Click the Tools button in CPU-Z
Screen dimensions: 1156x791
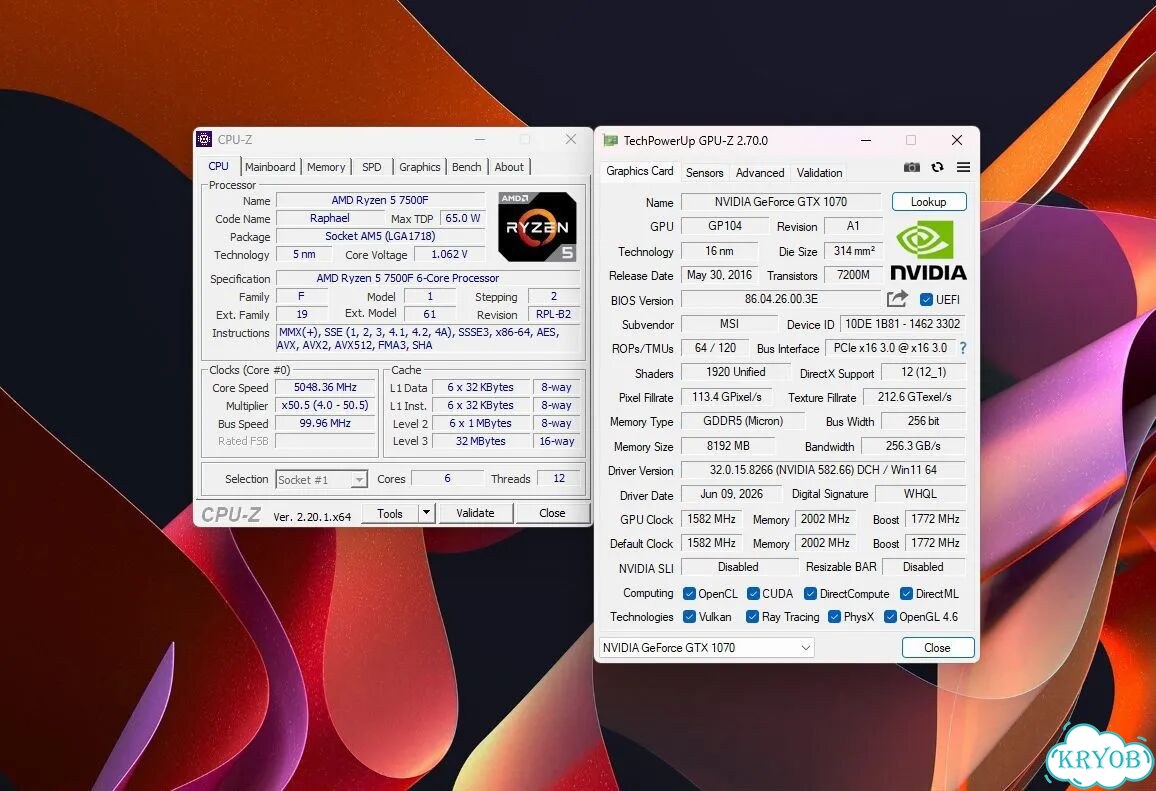point(390,512)
